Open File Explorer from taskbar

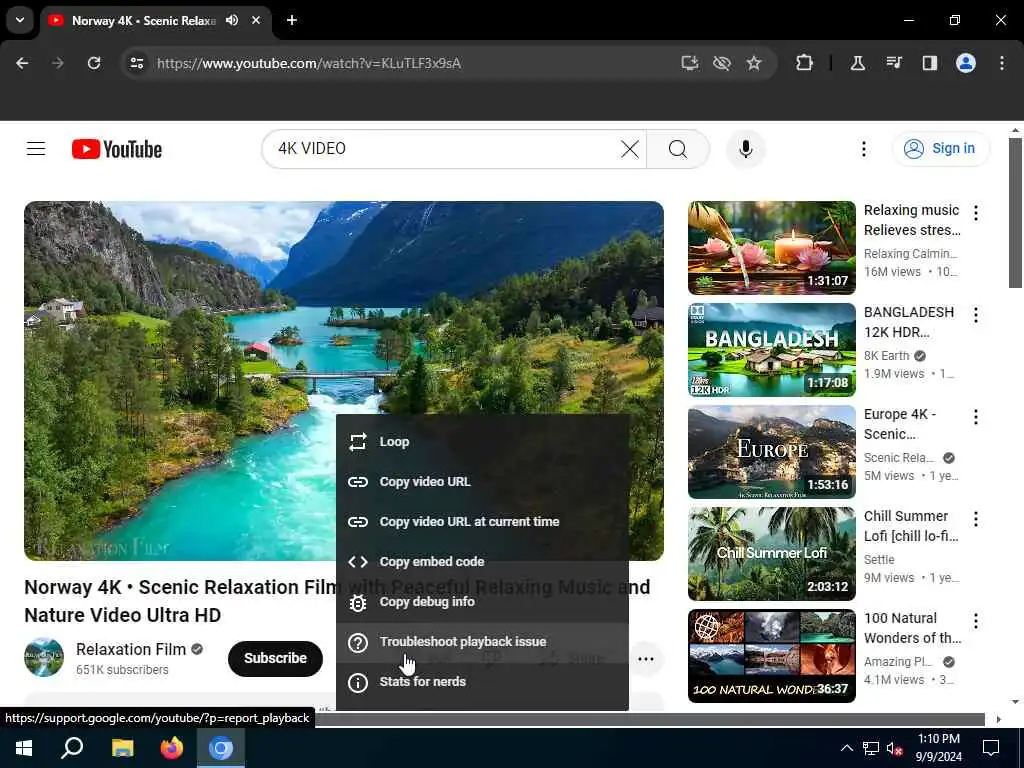122,748
